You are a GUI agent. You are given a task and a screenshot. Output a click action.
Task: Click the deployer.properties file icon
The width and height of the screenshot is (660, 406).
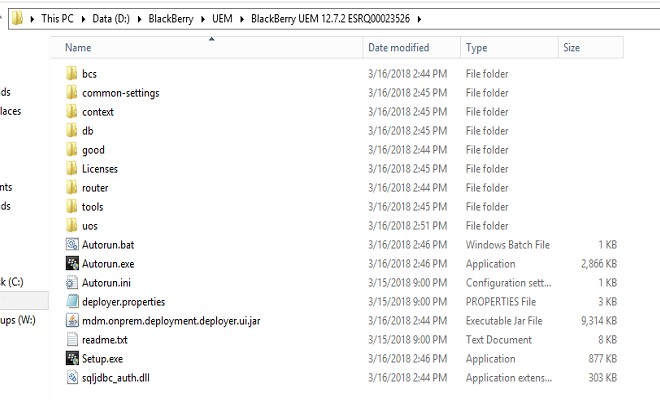click(71, 301)
